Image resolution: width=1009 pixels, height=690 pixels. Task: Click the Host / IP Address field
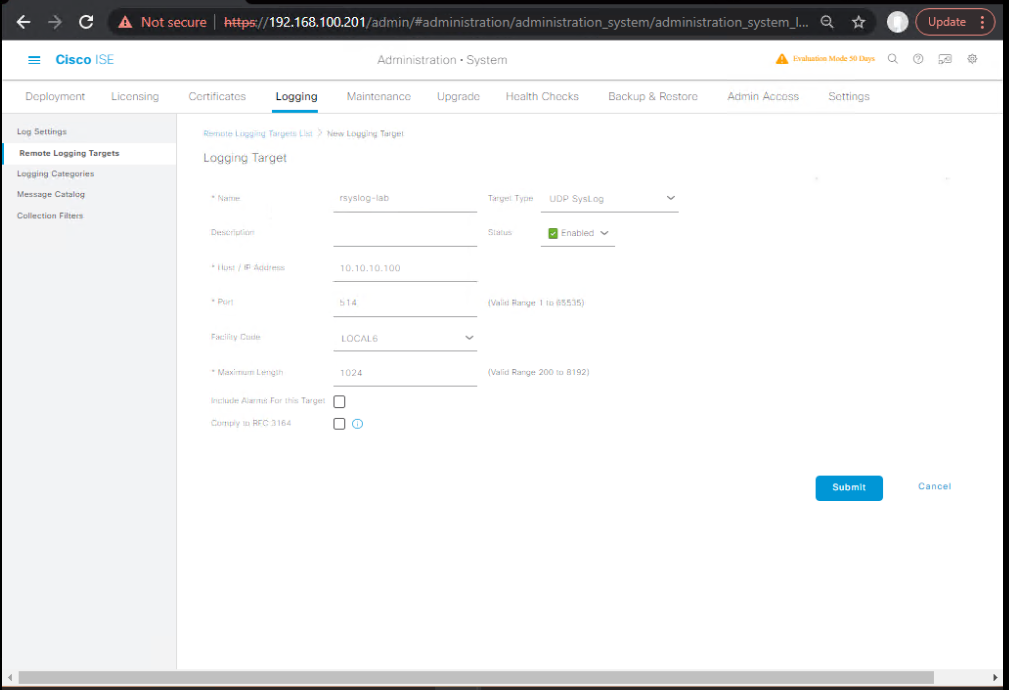pyautogui.click(x=404, y=268)
